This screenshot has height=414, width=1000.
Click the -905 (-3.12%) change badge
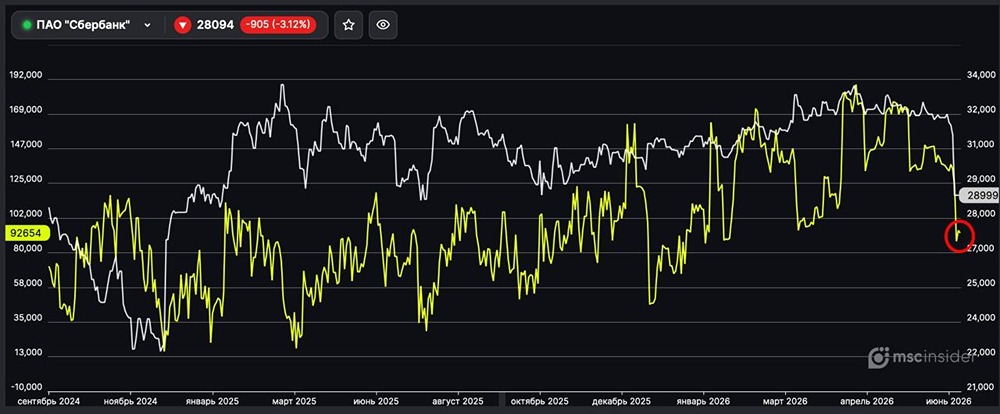[x=278, y=25]
